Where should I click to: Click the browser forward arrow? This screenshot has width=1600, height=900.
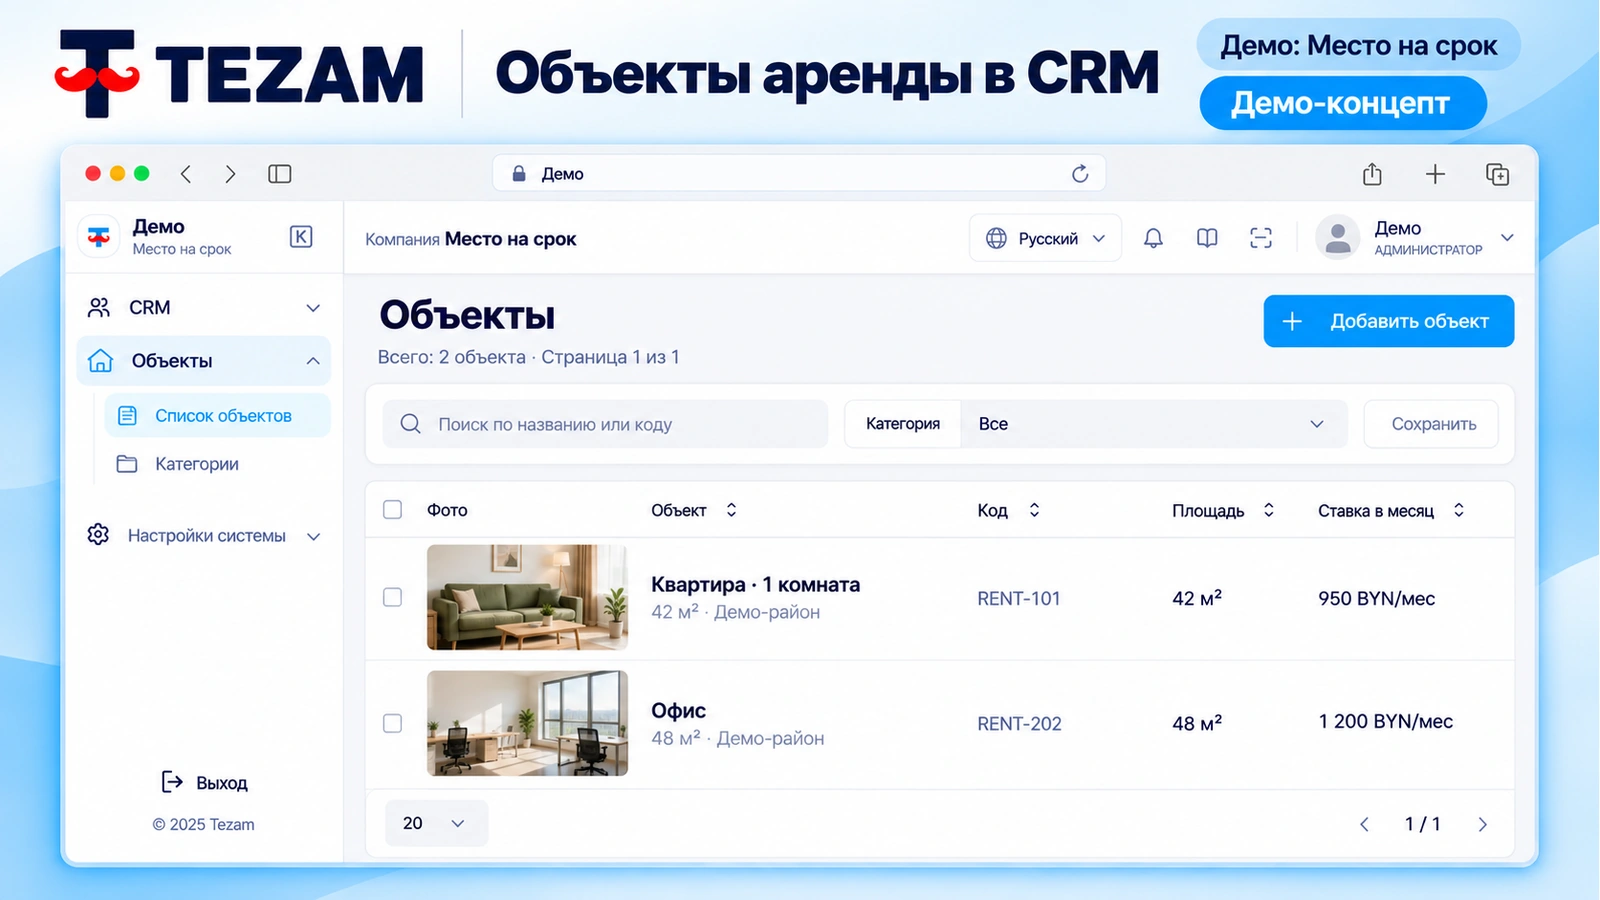tap(230, 174)
